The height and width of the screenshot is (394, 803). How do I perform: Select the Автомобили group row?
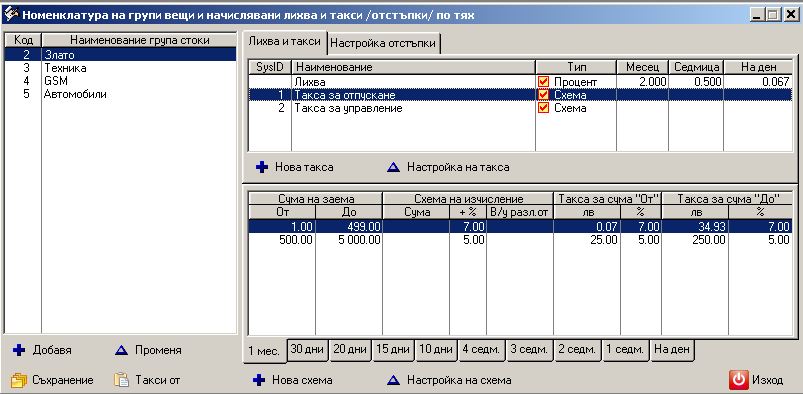pyautogui.click(x=120, y=94)
